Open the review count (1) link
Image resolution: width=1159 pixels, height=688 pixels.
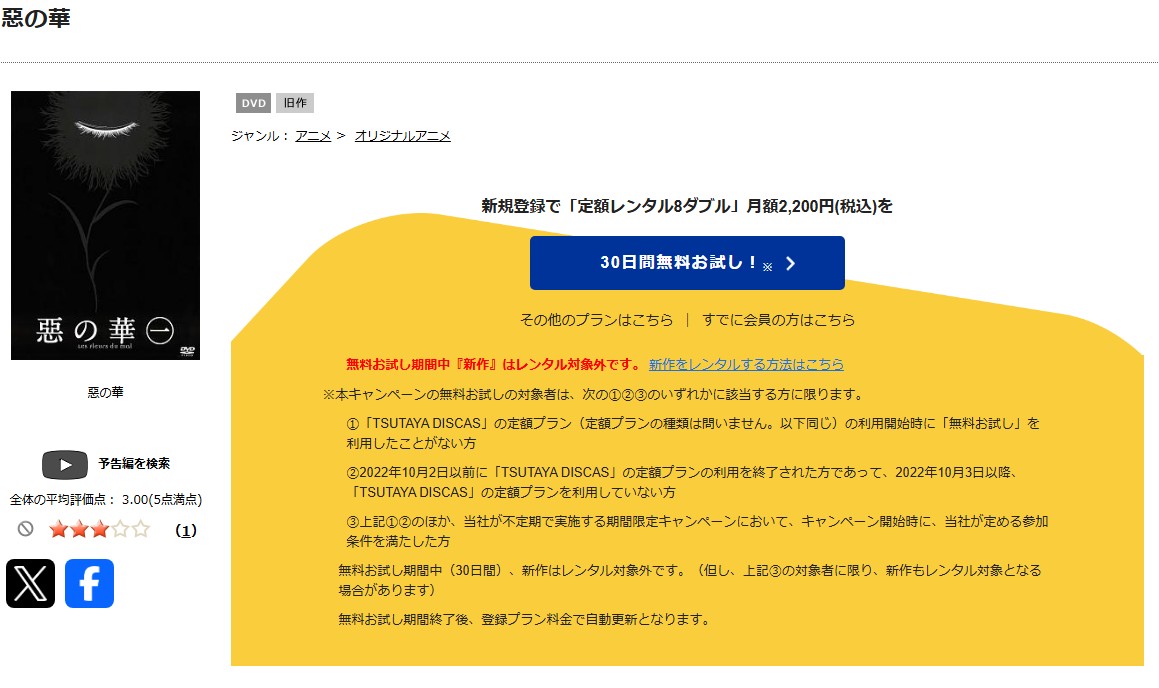click(186, 531)
